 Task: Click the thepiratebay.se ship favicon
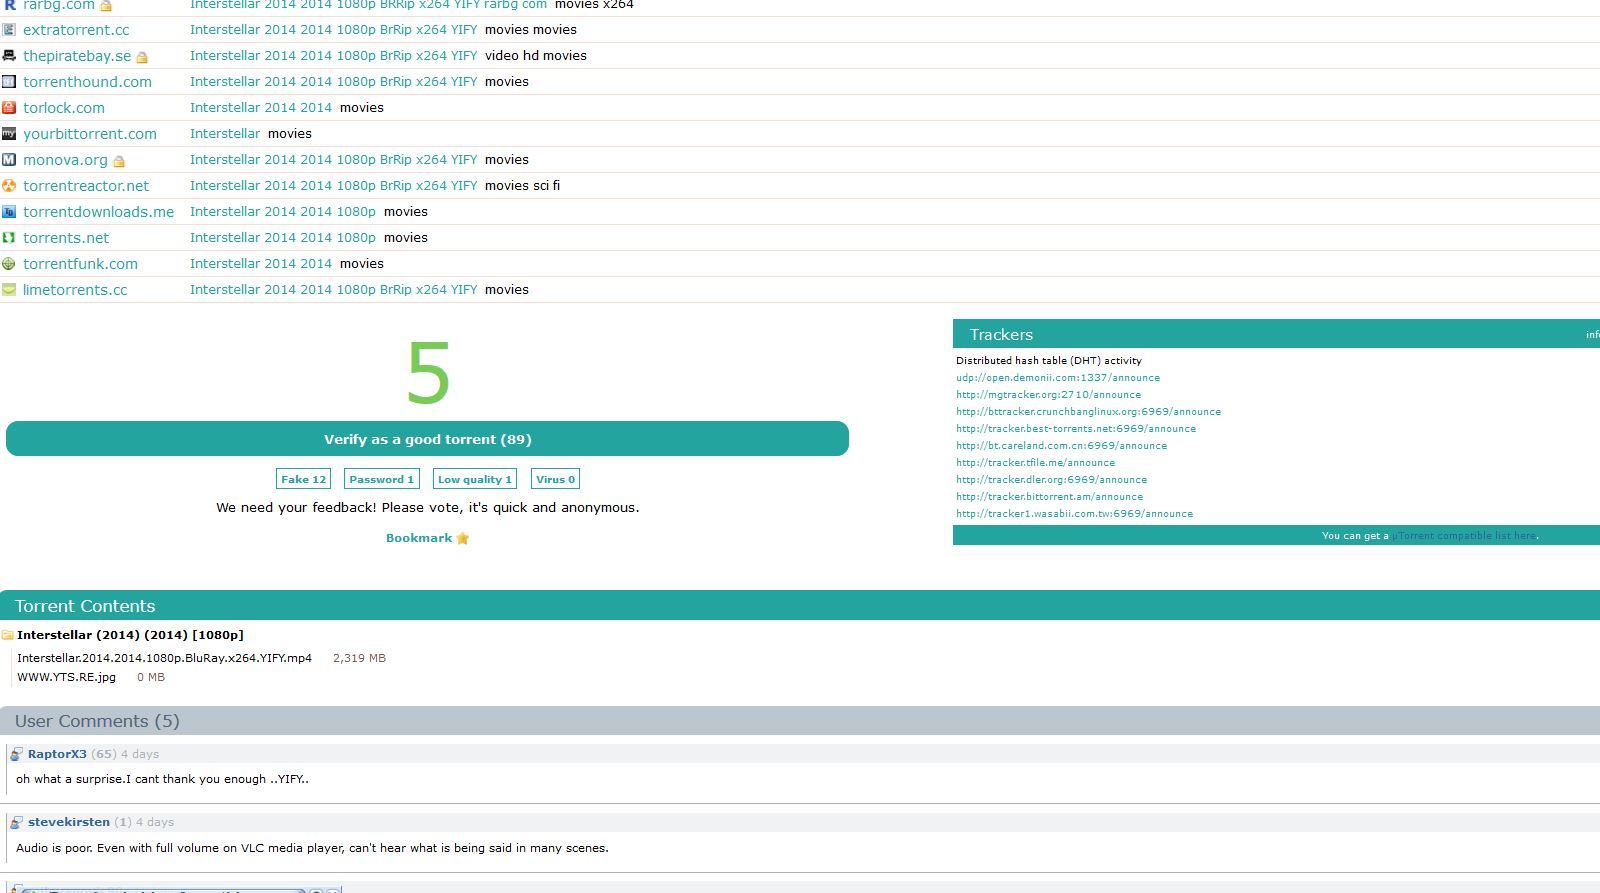(9, 55)
